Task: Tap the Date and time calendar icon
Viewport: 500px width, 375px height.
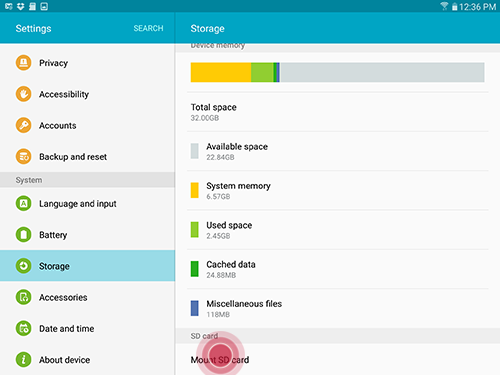Action: [23, 328]
